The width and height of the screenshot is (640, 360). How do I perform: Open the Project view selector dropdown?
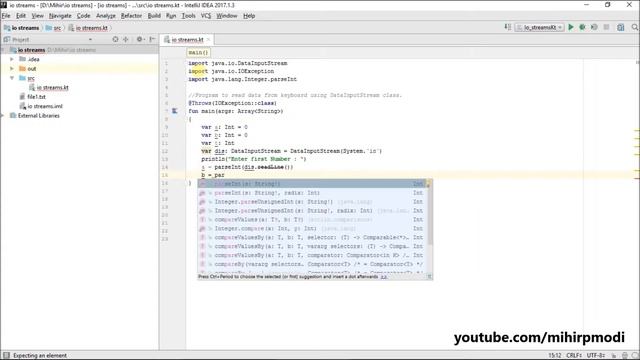coord(90,40)
